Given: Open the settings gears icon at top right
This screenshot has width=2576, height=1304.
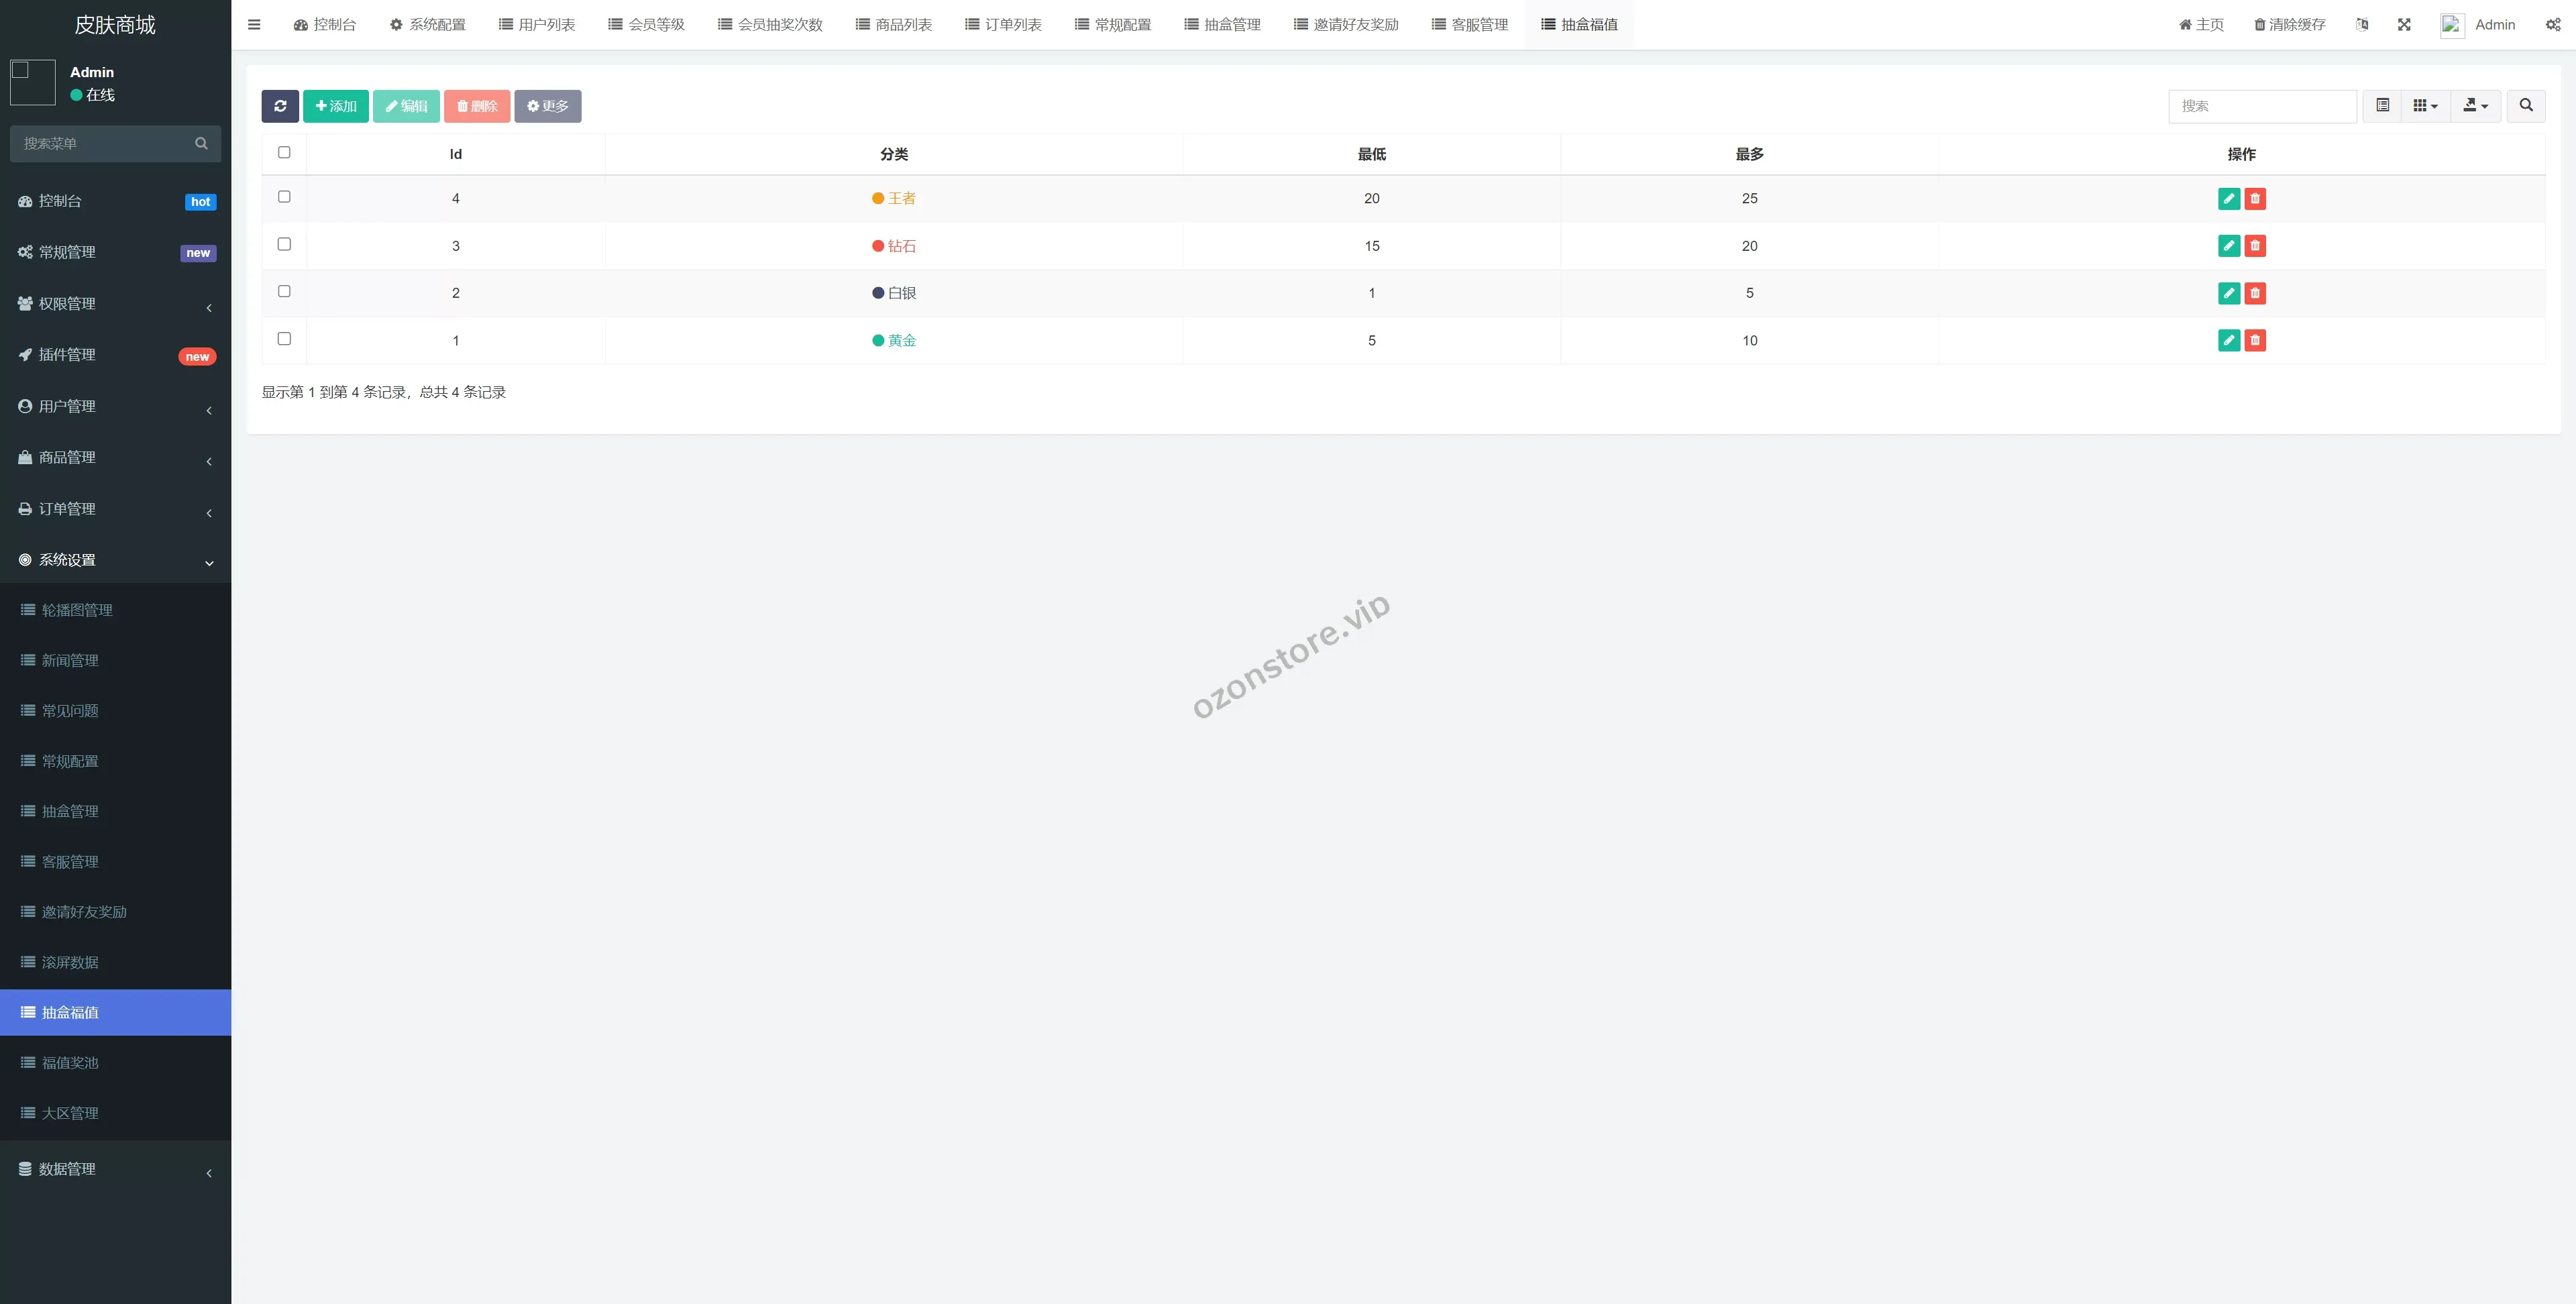Looking at the screenshot, I should point(2552,25).
